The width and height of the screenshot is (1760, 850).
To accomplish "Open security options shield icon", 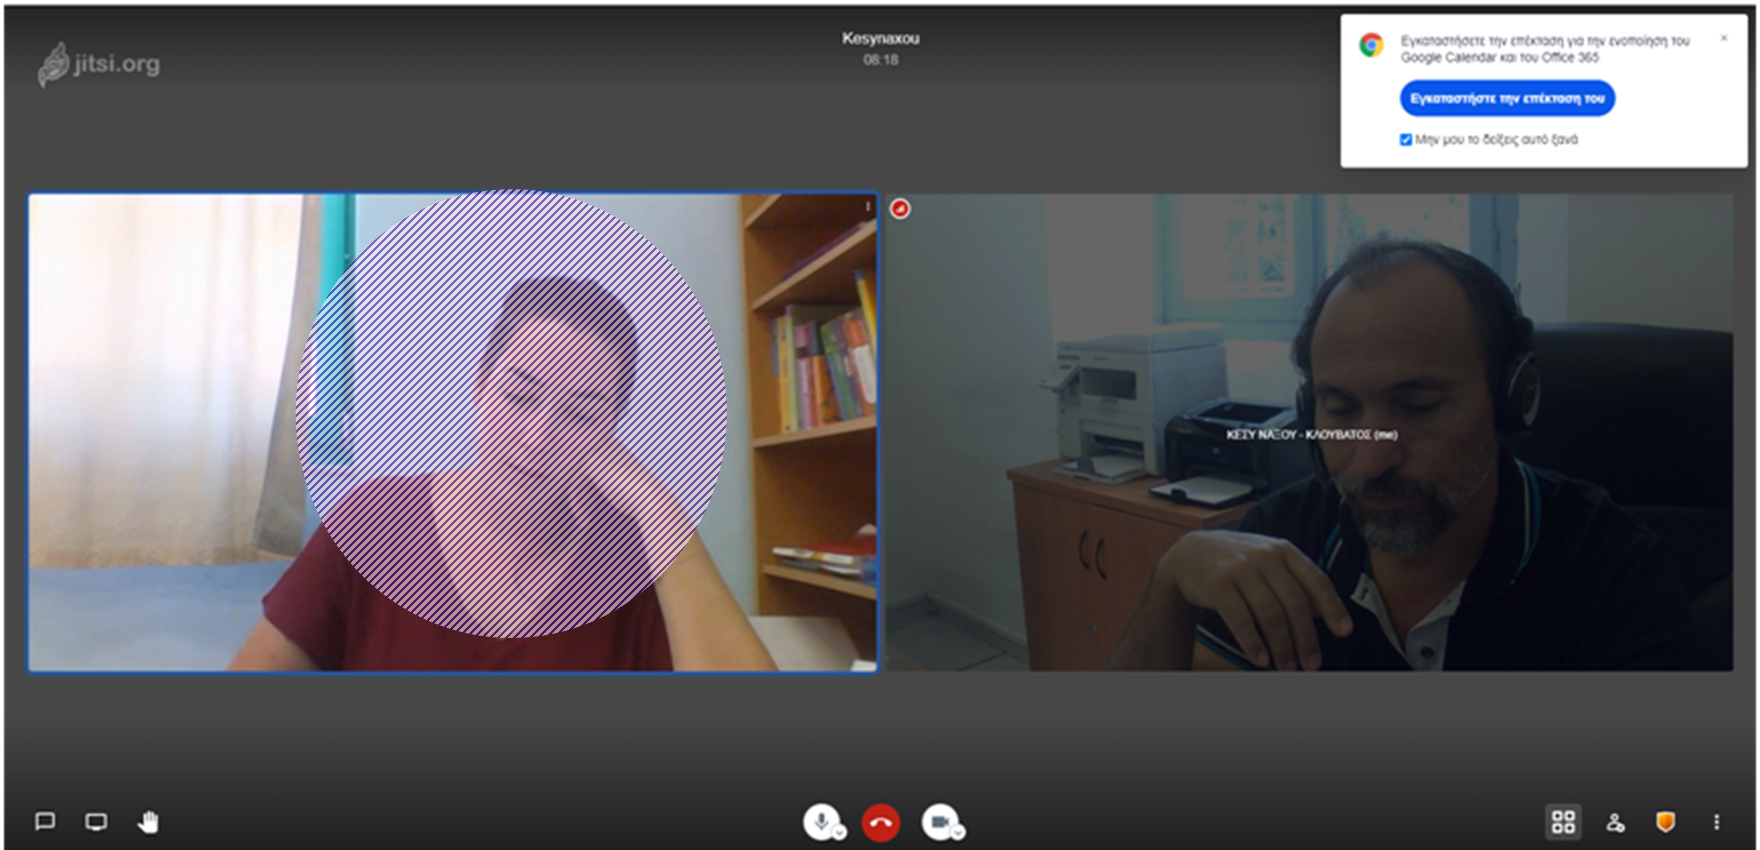I will pyautogui.click(x=1665, y=822).
